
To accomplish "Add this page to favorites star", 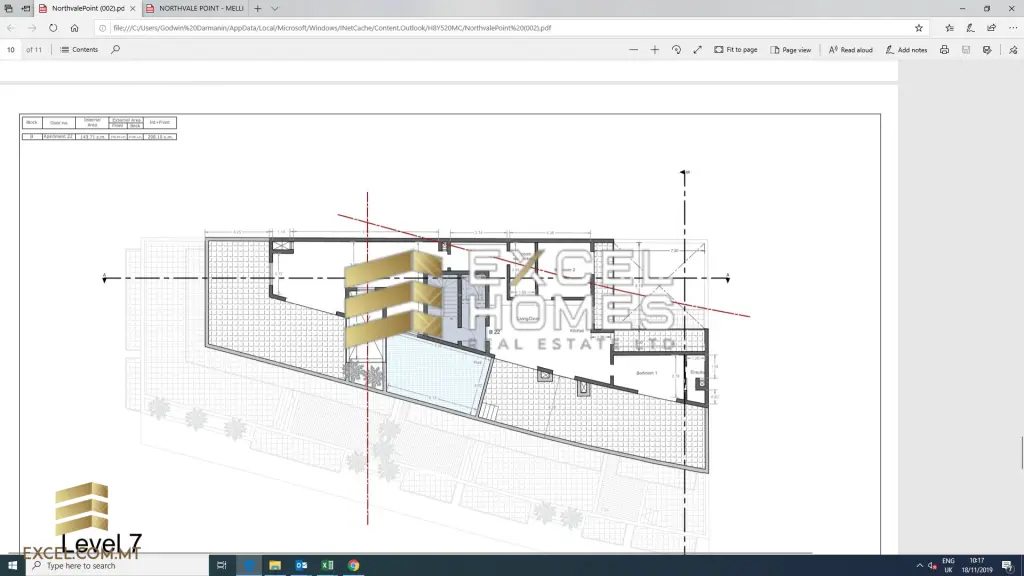I will pos(919,28).
